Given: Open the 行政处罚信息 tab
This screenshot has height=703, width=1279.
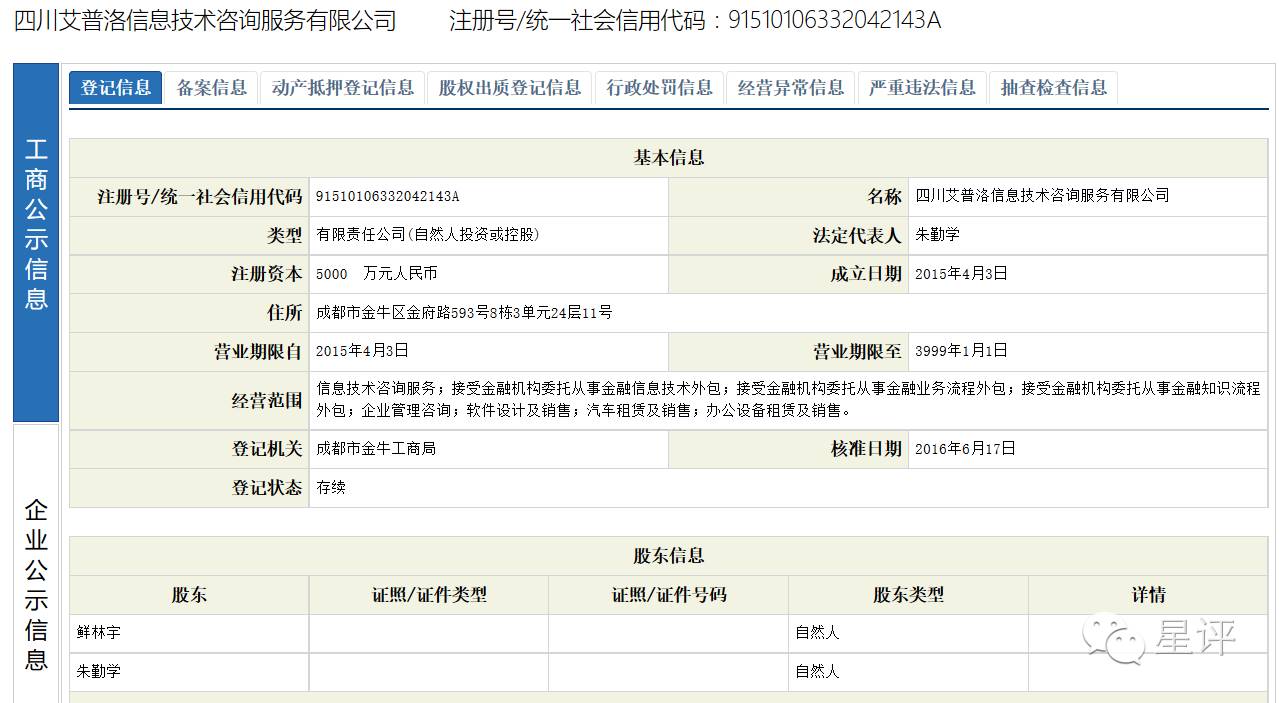Looking at the screenshot, I should point(660,87).
